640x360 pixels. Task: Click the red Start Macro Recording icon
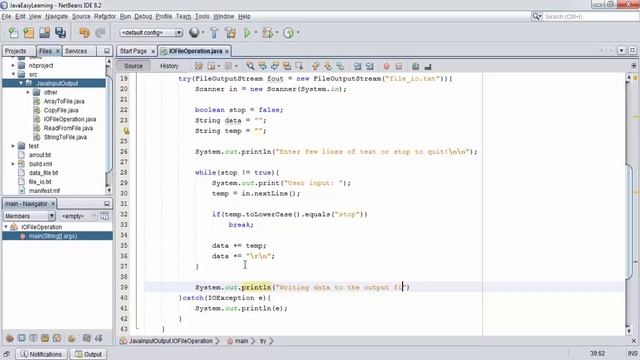pos(386,66)
